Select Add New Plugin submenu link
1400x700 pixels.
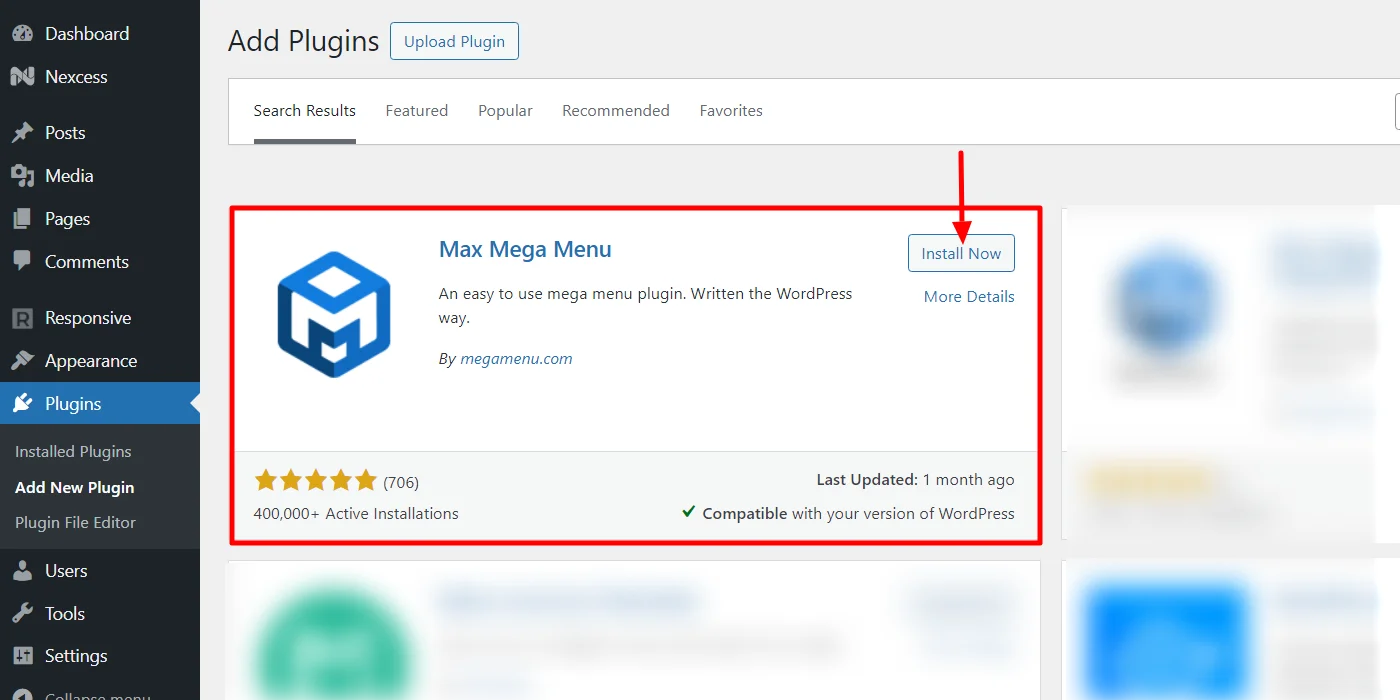(75, 487)
